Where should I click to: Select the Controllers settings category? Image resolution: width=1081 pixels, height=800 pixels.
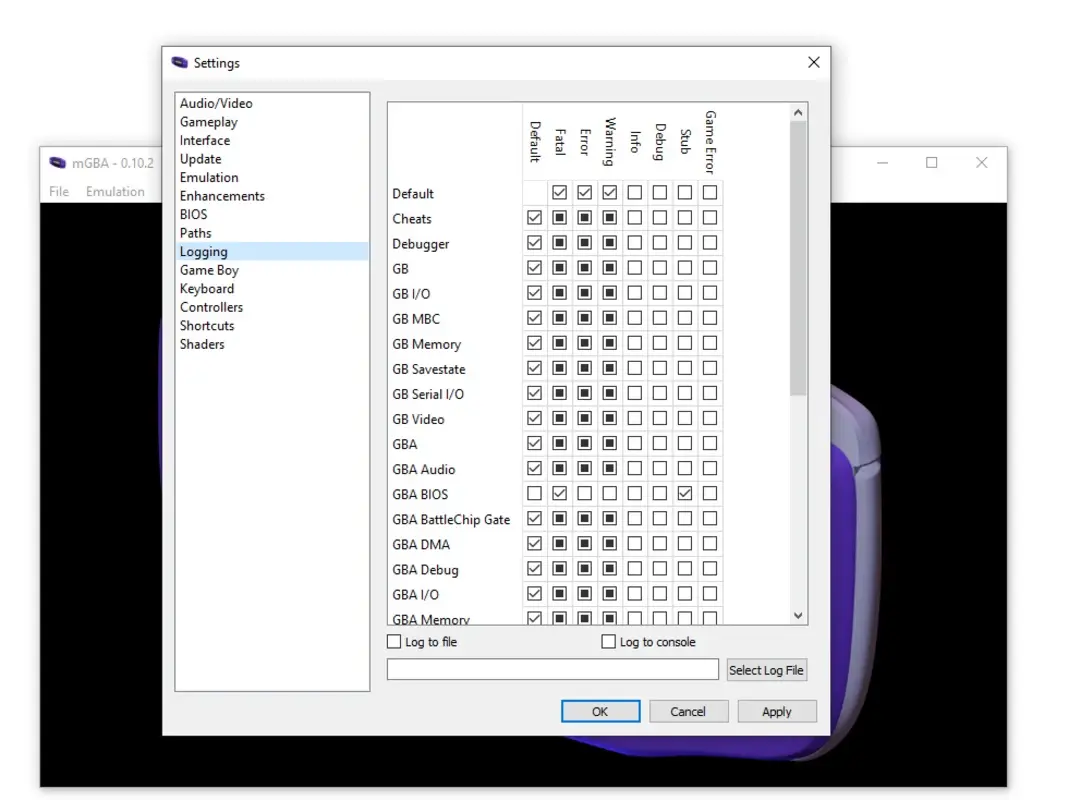pos(211,307)
